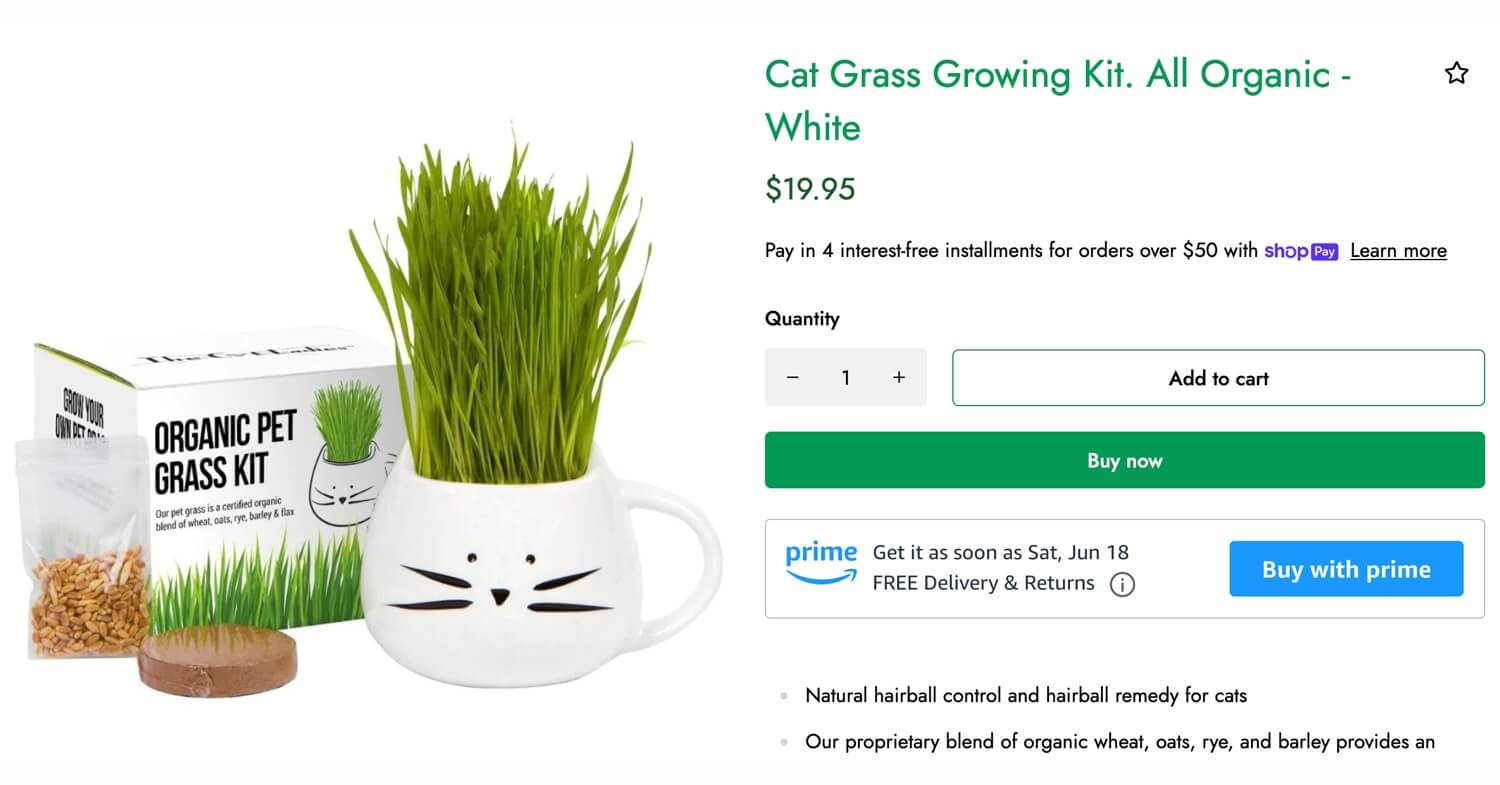Increase quantity with the plus button
Image resolution: width=1500 pixels, height=785 pixels.
pyautogui.click(x=899, y=377)
